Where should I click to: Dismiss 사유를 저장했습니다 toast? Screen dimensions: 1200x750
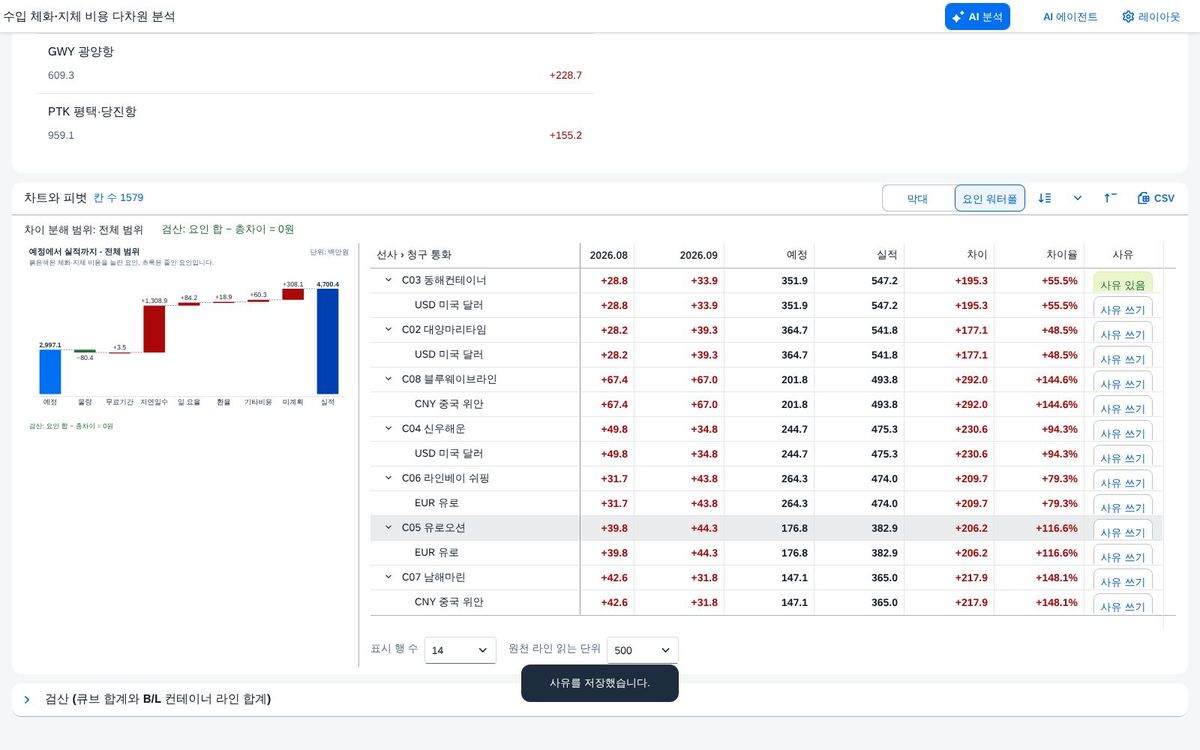600,683
